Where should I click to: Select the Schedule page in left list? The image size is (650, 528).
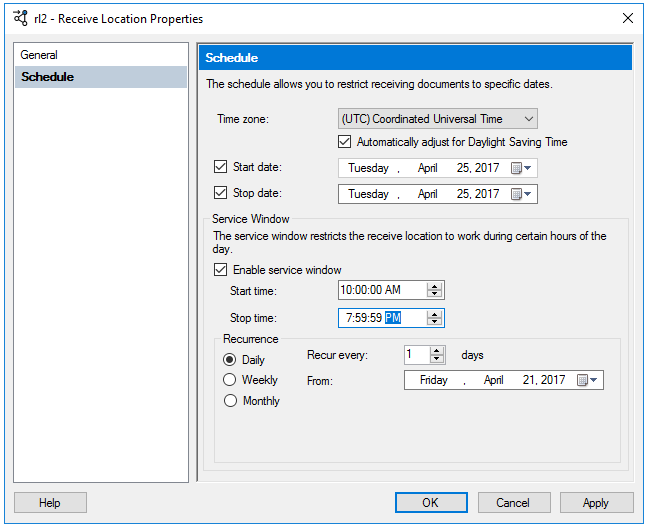point(101,77)
